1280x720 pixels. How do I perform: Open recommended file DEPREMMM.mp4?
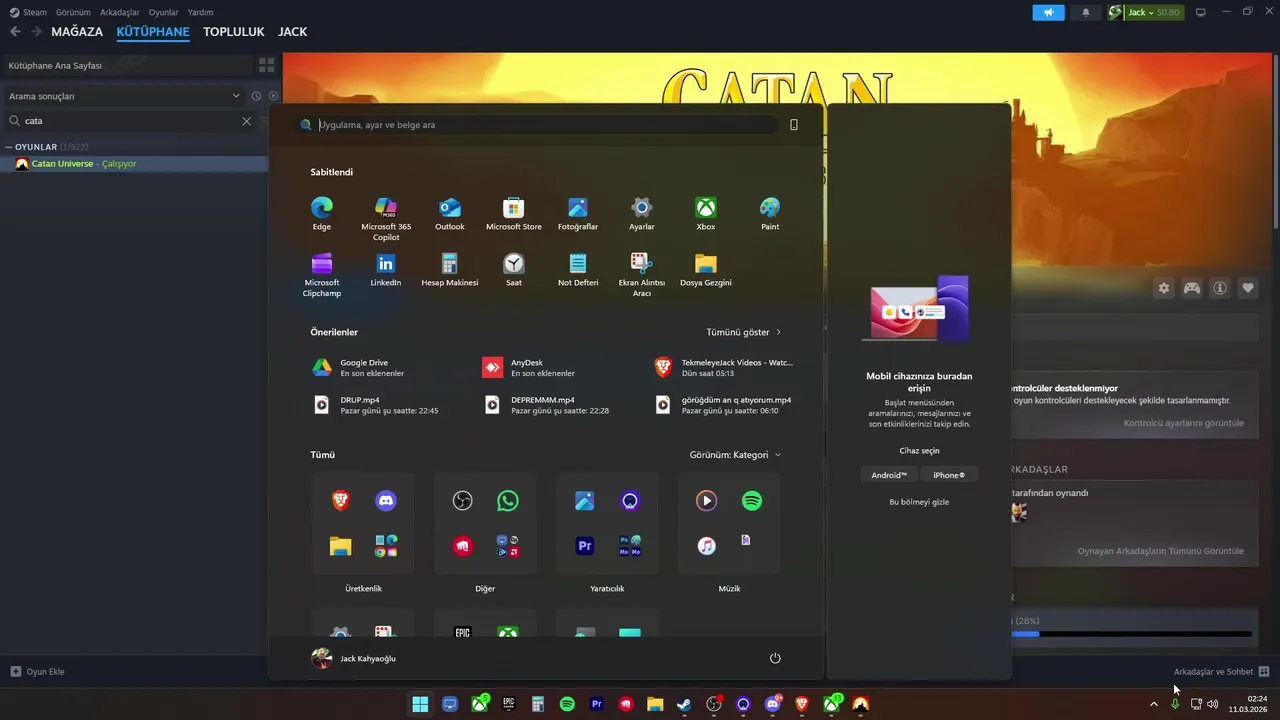(547, 405)
